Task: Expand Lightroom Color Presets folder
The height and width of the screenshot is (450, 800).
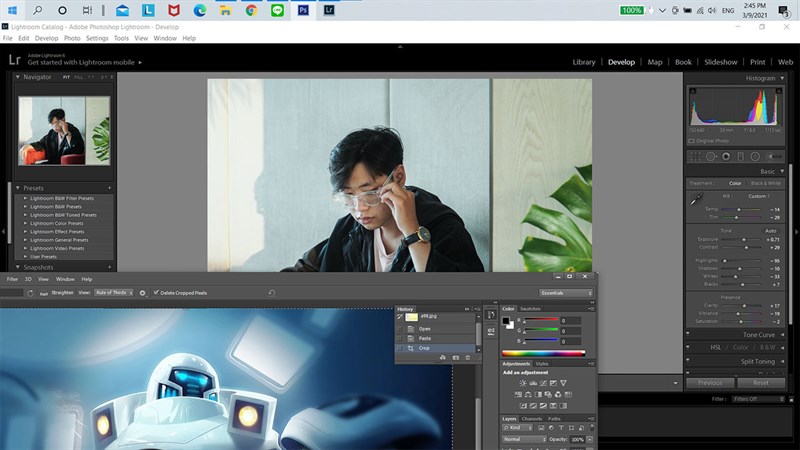Action: coord(25,223)
